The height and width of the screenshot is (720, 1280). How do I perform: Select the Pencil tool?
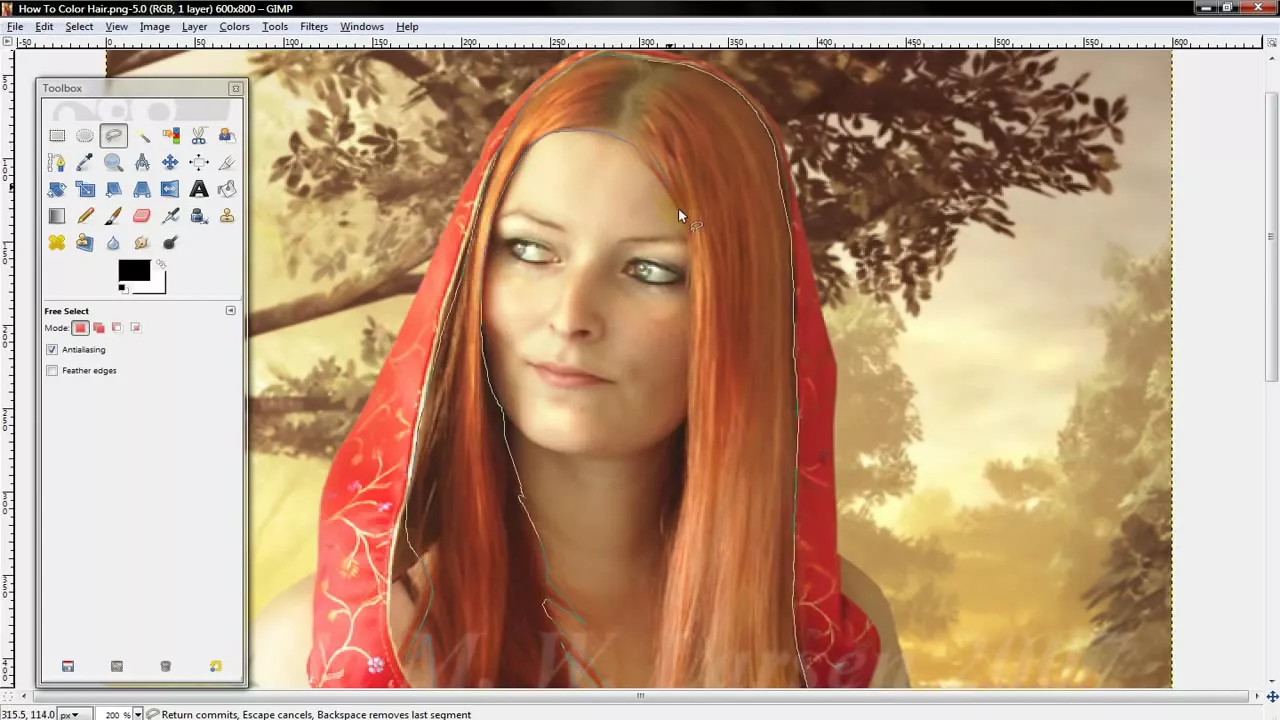pos(85,216)
